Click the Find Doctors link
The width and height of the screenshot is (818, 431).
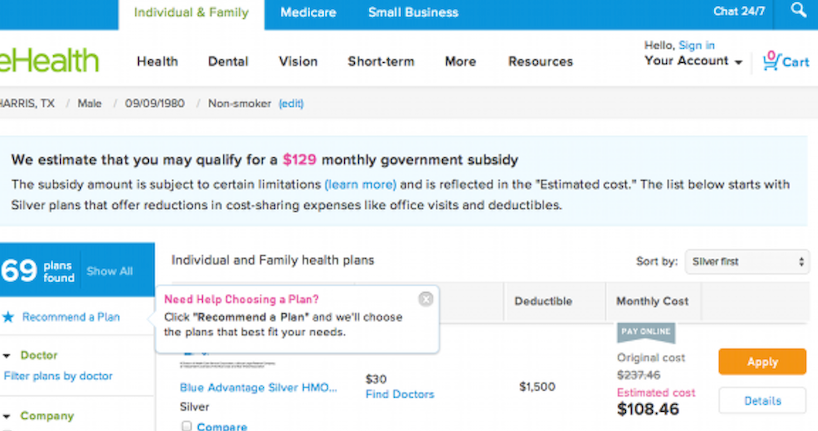[400, 394]
